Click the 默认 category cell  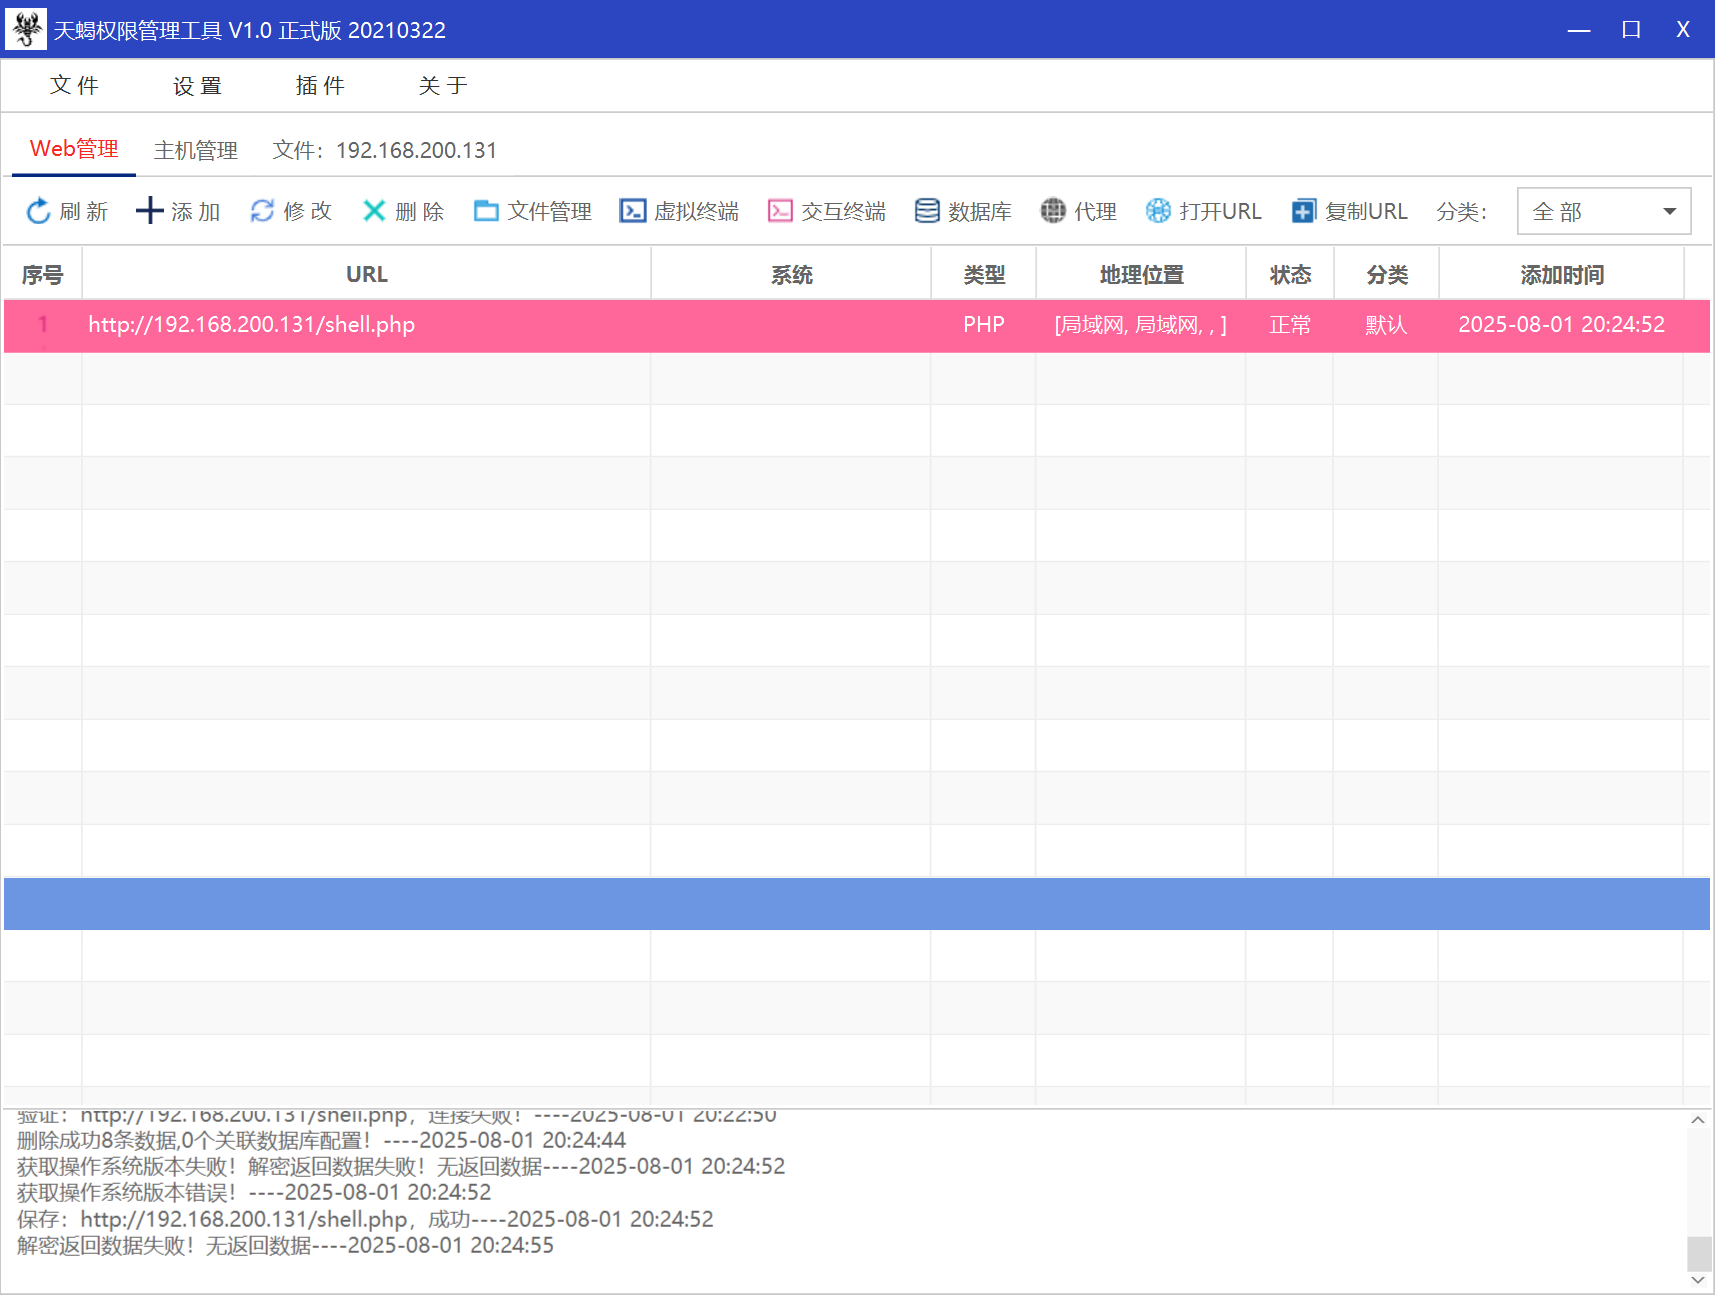tap(1386, 325)
